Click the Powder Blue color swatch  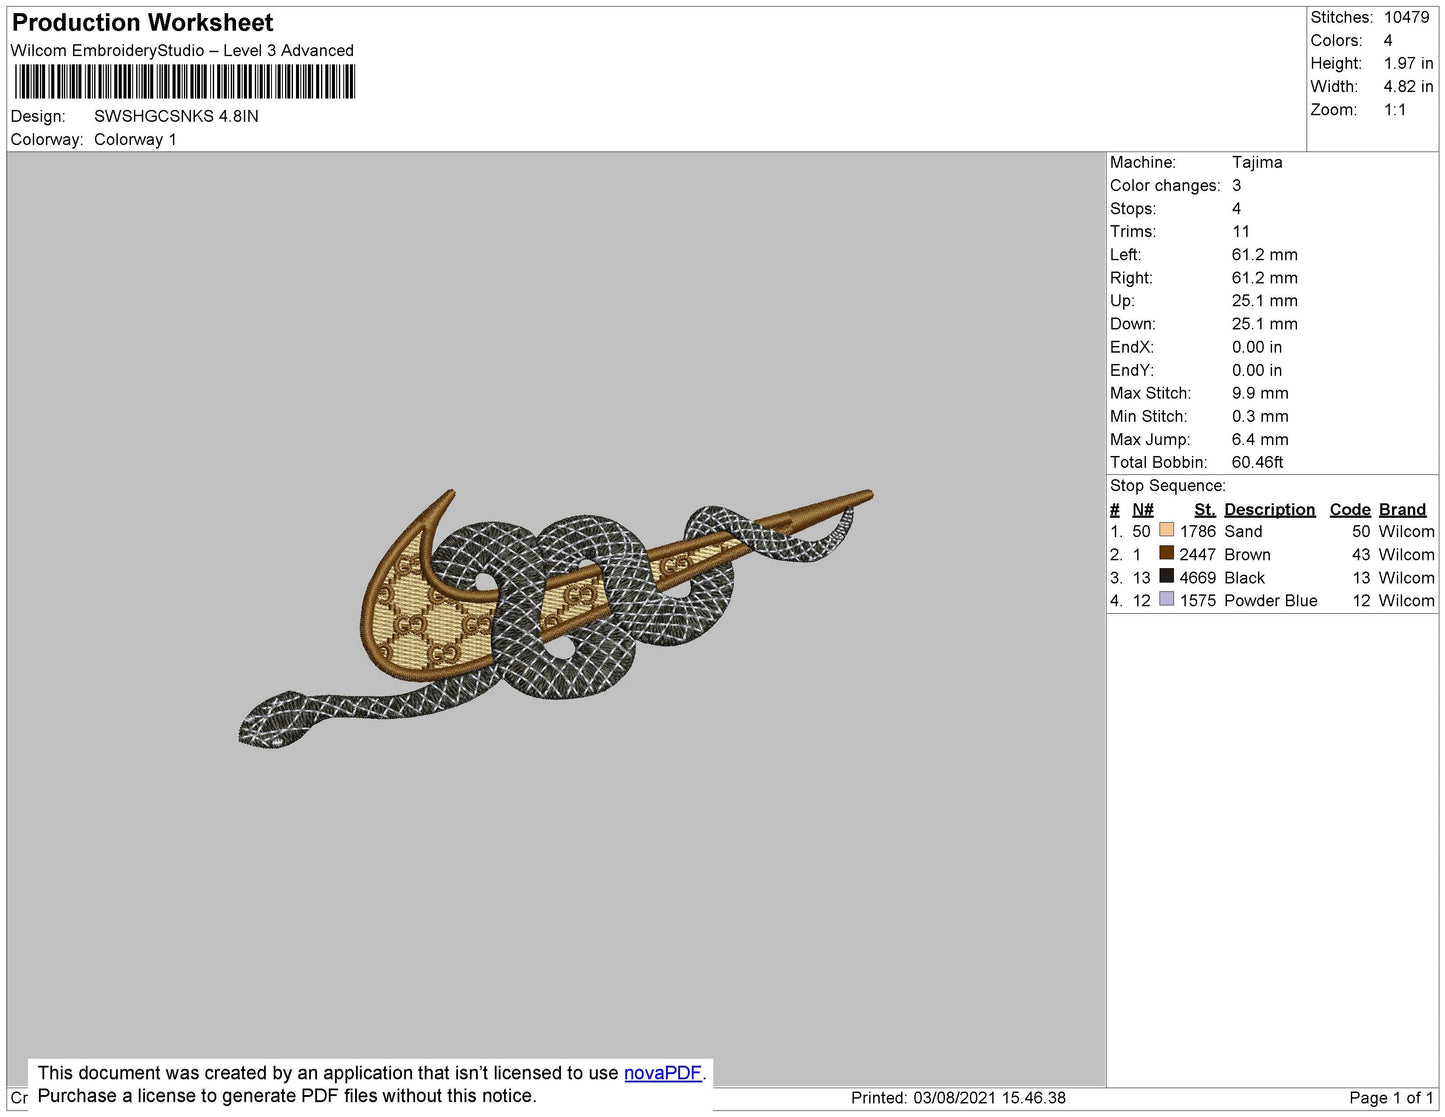[1166, 599]
